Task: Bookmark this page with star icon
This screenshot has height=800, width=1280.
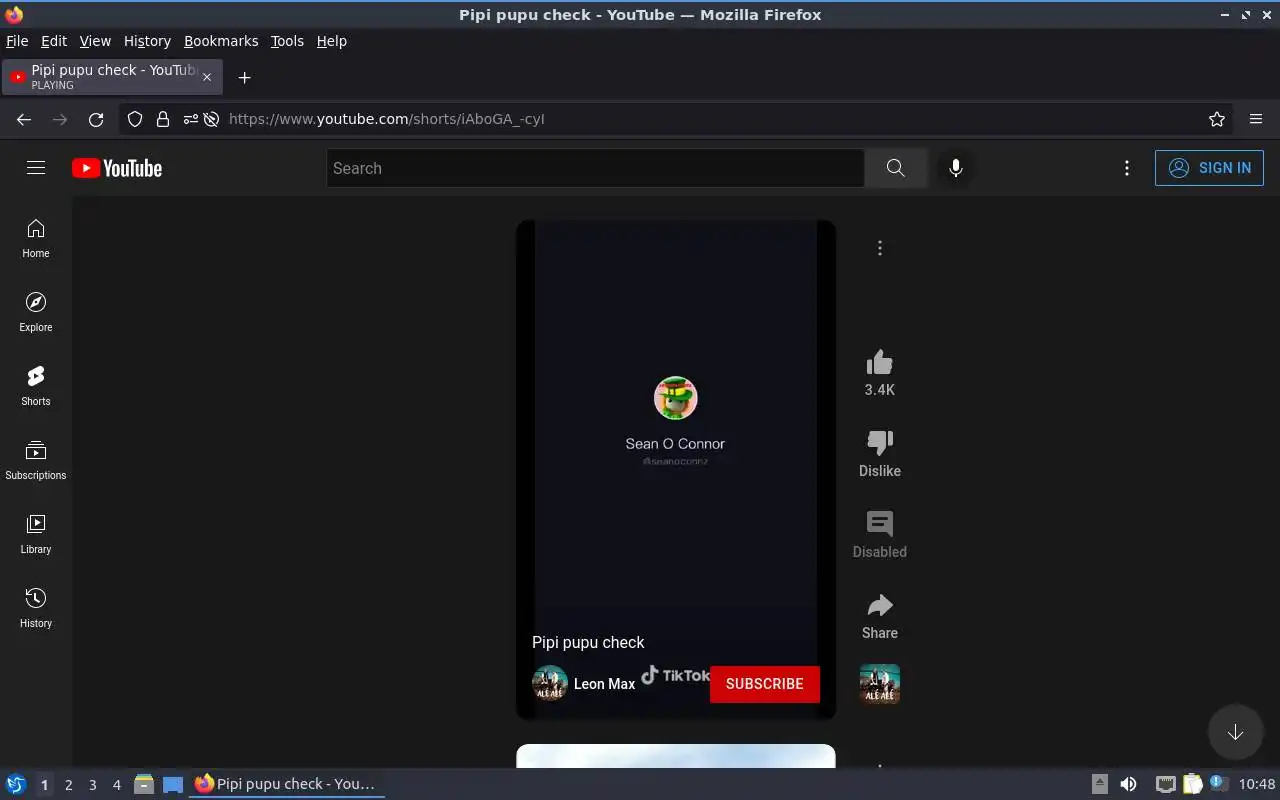Action: 1217,119
